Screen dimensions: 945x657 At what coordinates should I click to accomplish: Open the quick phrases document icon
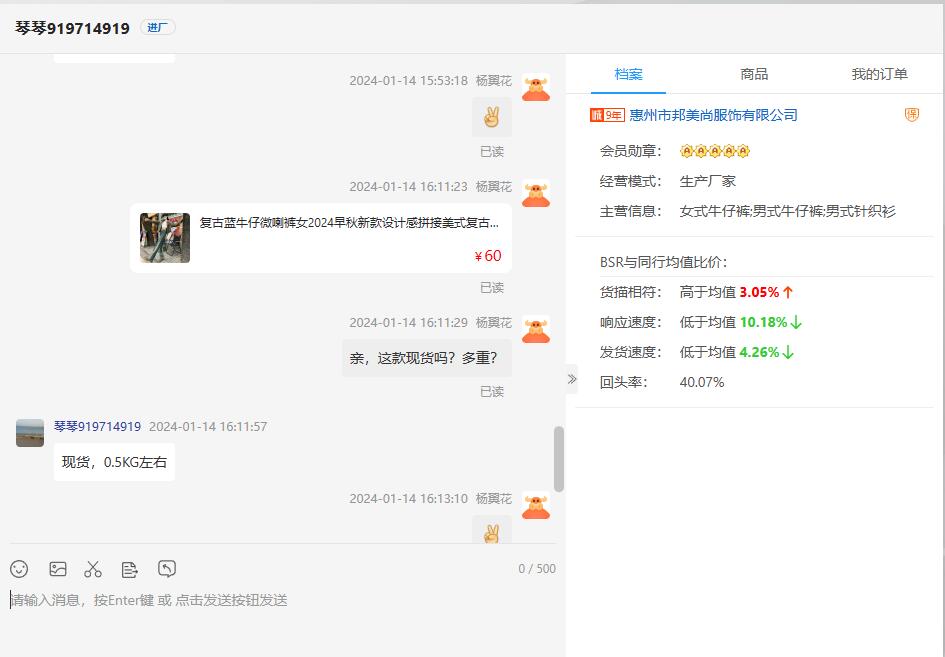(x=130, y=569)
